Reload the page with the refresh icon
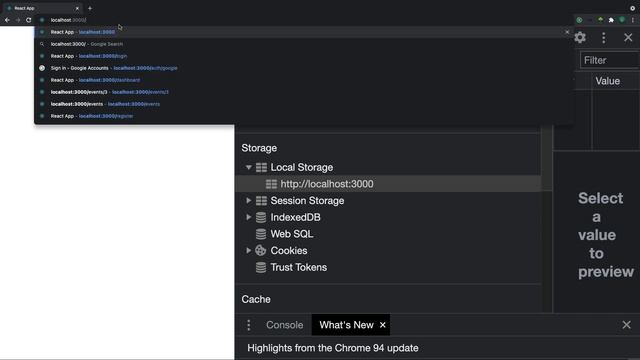This screenshot has width=640, height=360. tap(29, 20)
